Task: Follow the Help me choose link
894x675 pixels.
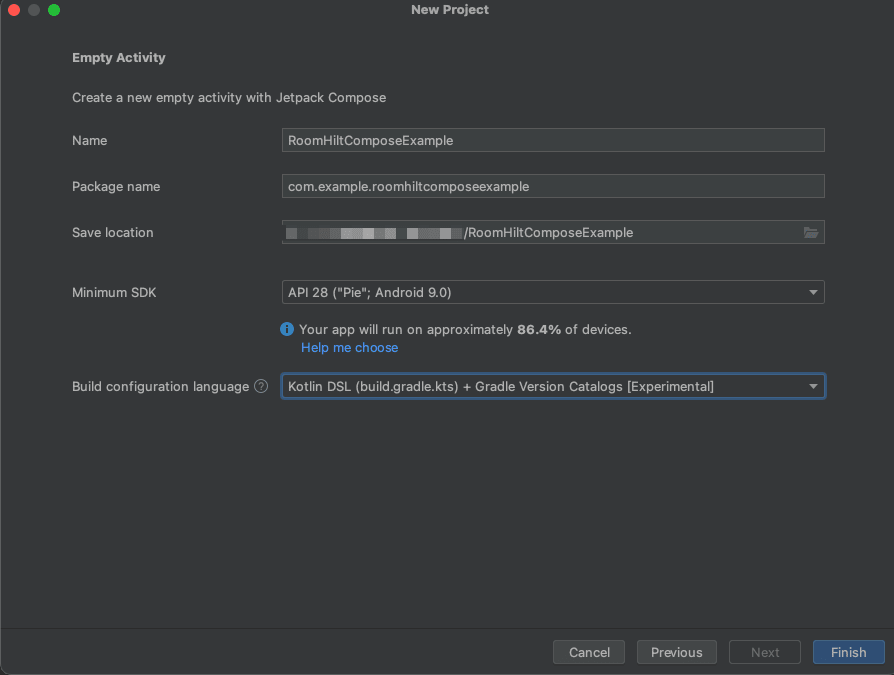Action: click(x=349, y=348)
